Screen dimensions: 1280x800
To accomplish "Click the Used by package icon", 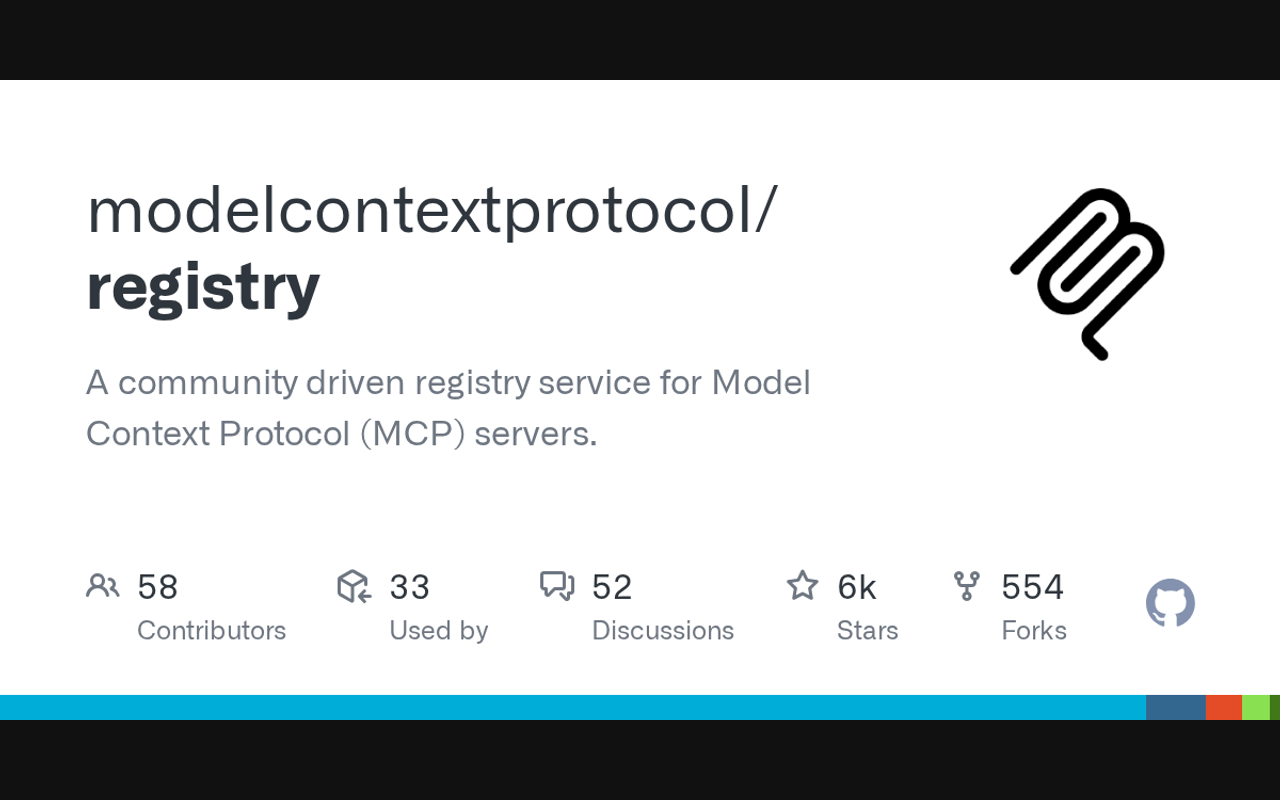I will 354,586.
